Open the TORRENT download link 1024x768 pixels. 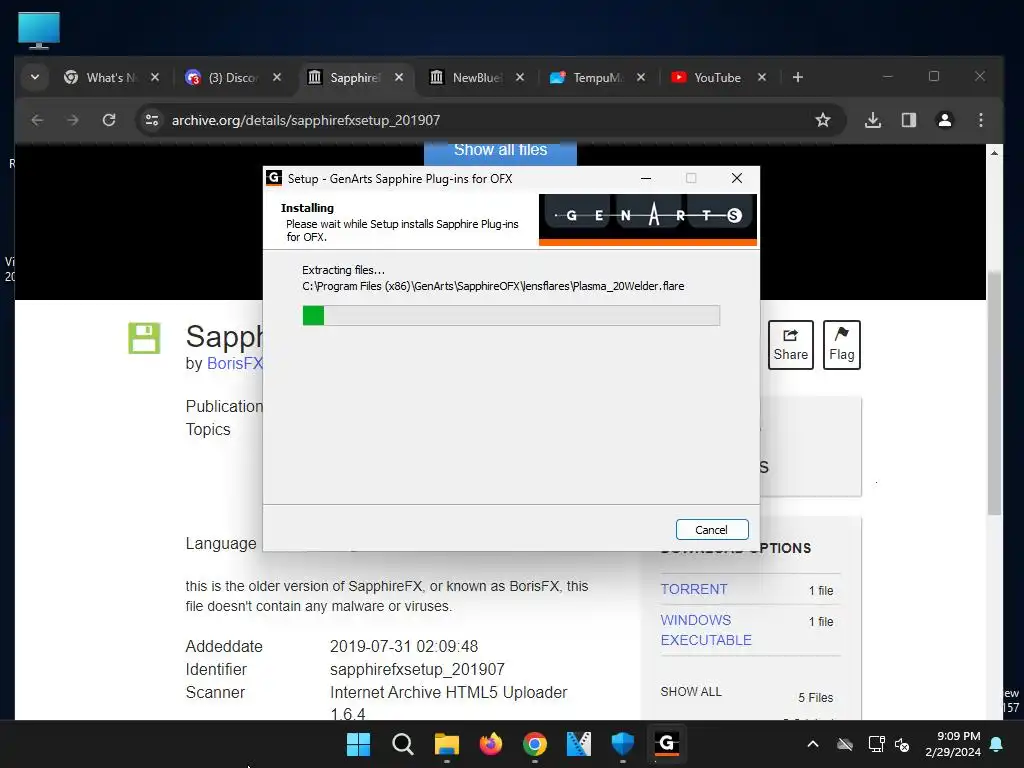tap(694, 589)
